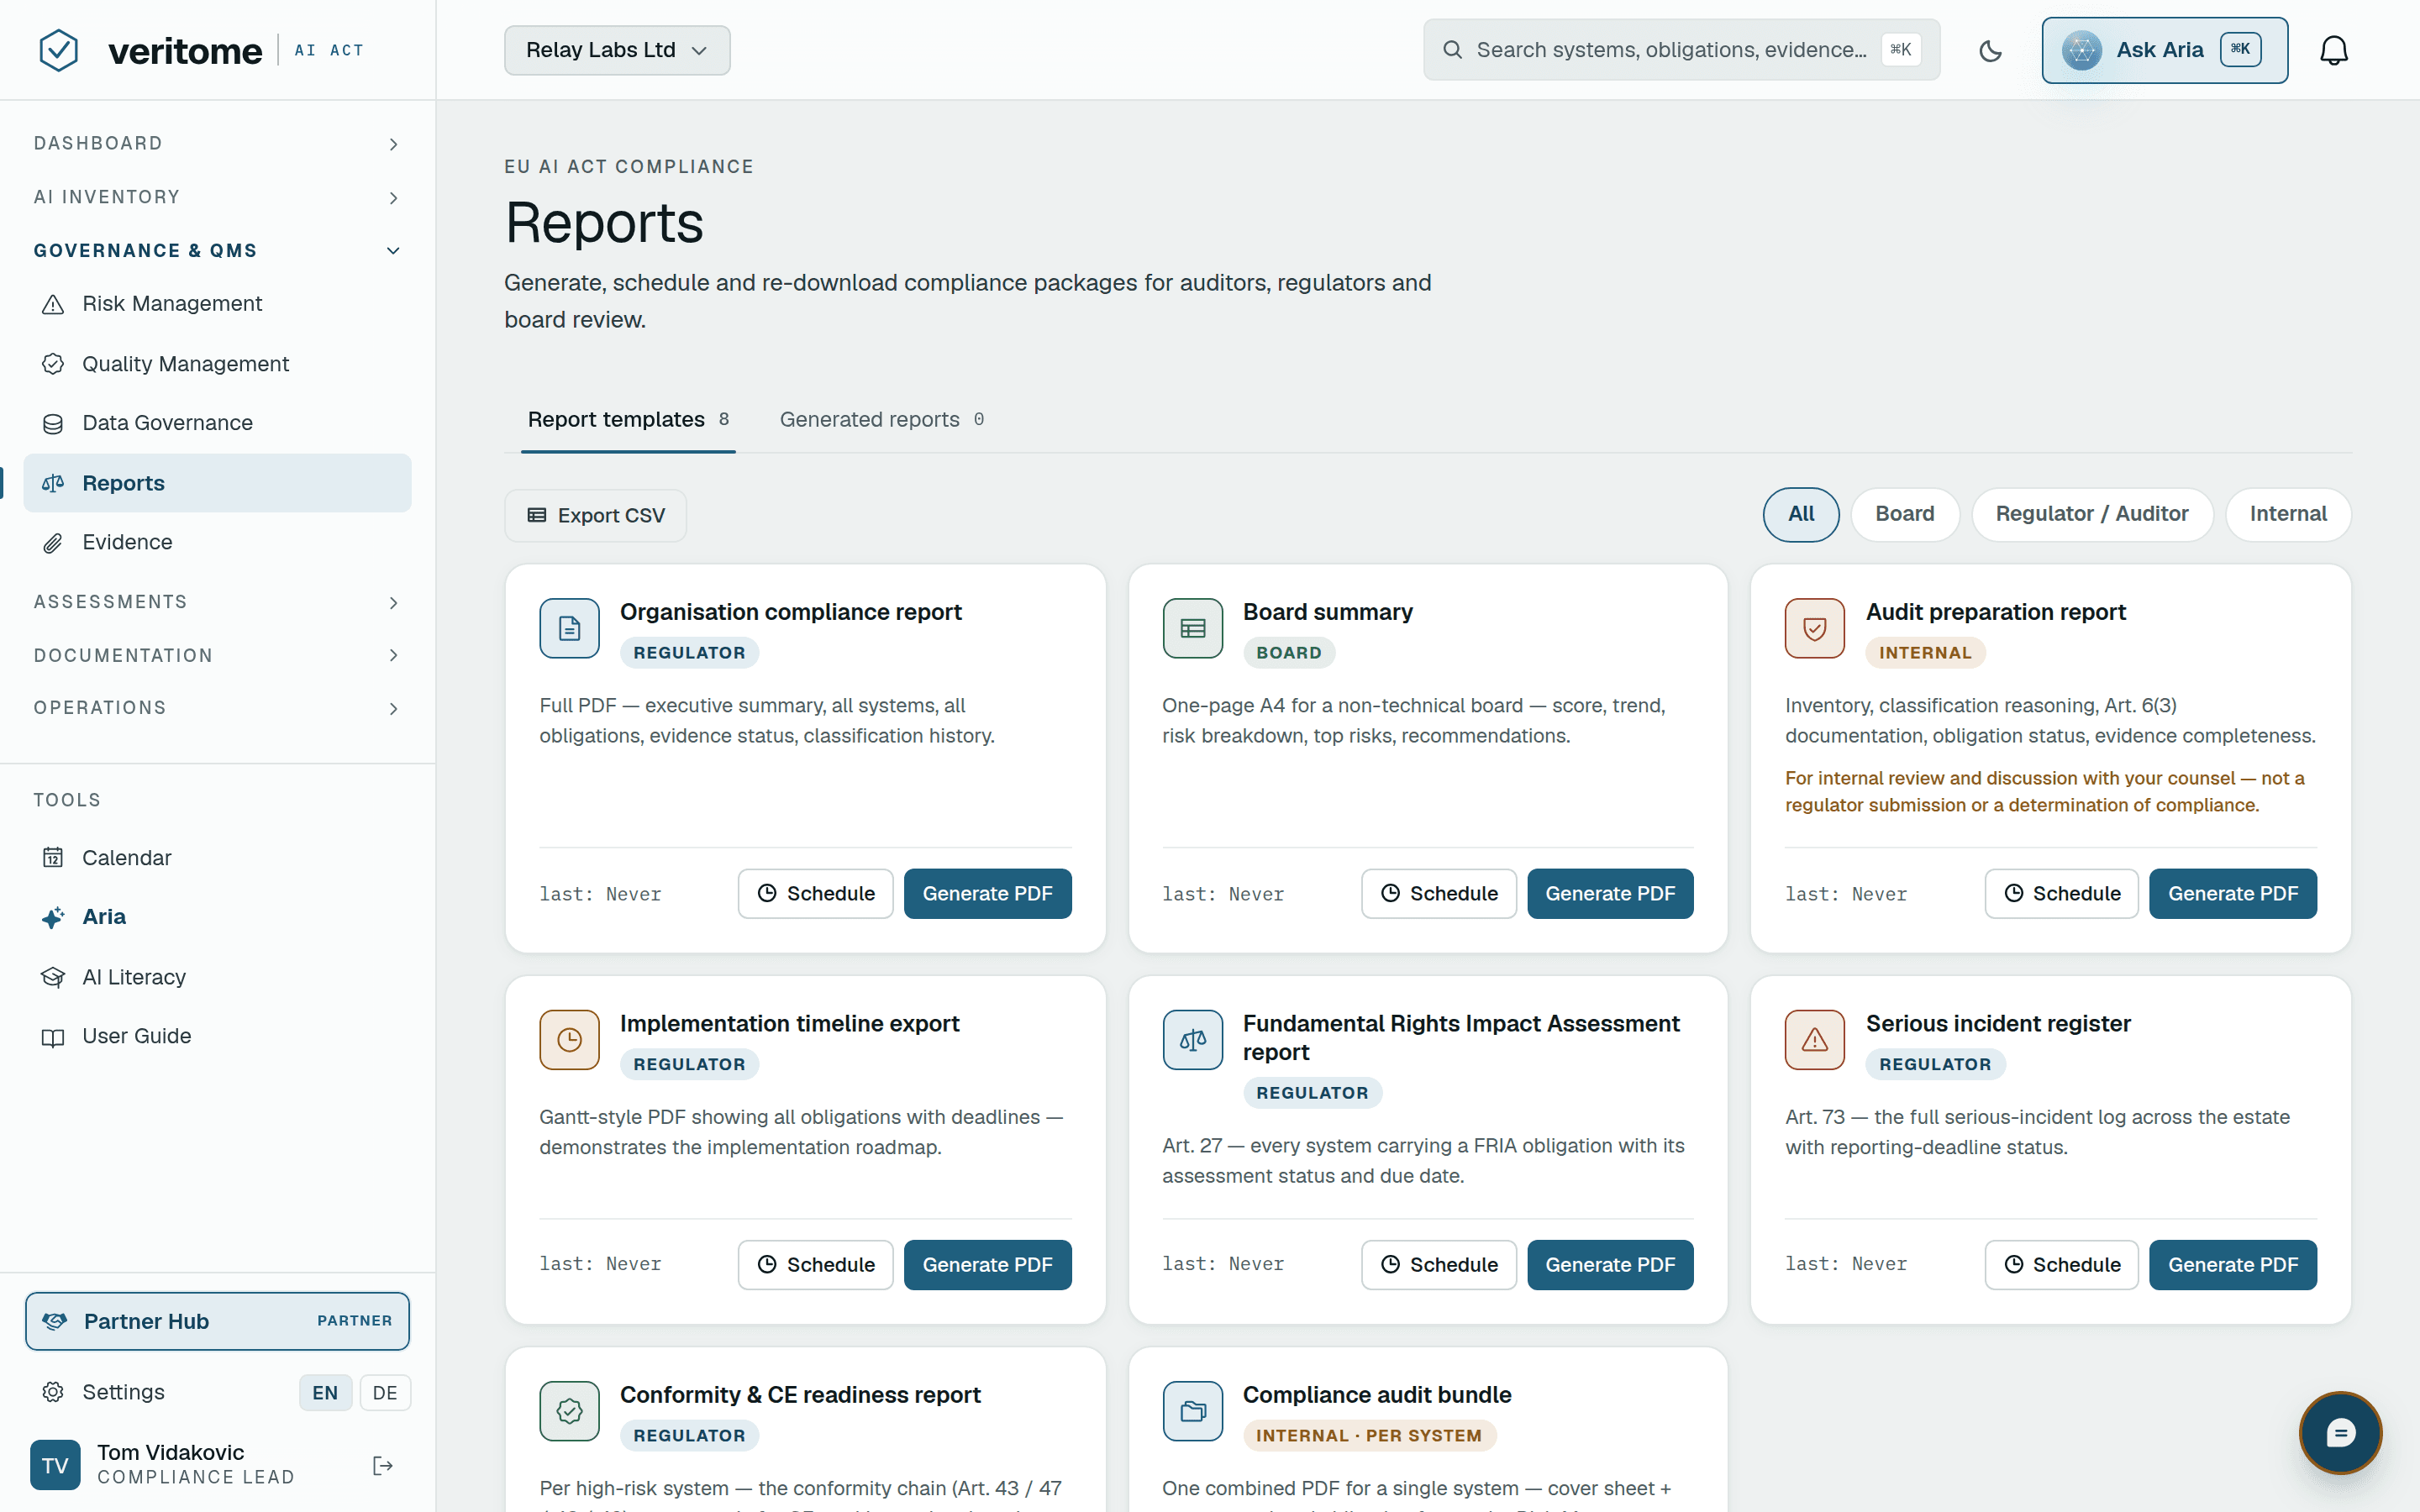Click the Serious incident register warning icon
Image resolution: width=2420 pixels, height=1512 pixels.
[x=1814, y=1040]
